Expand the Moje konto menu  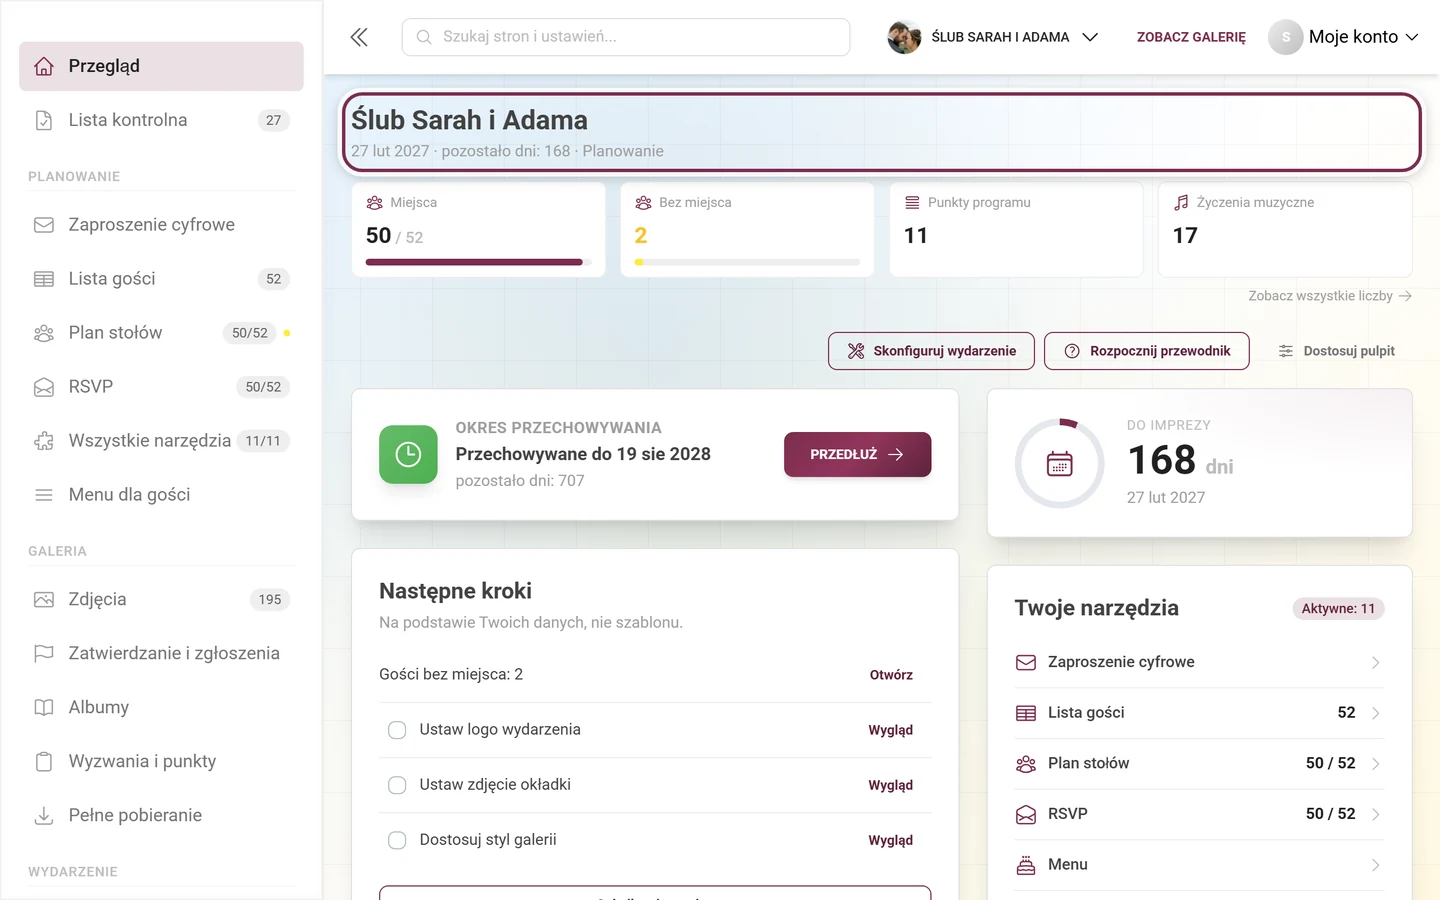[1344, 37]
